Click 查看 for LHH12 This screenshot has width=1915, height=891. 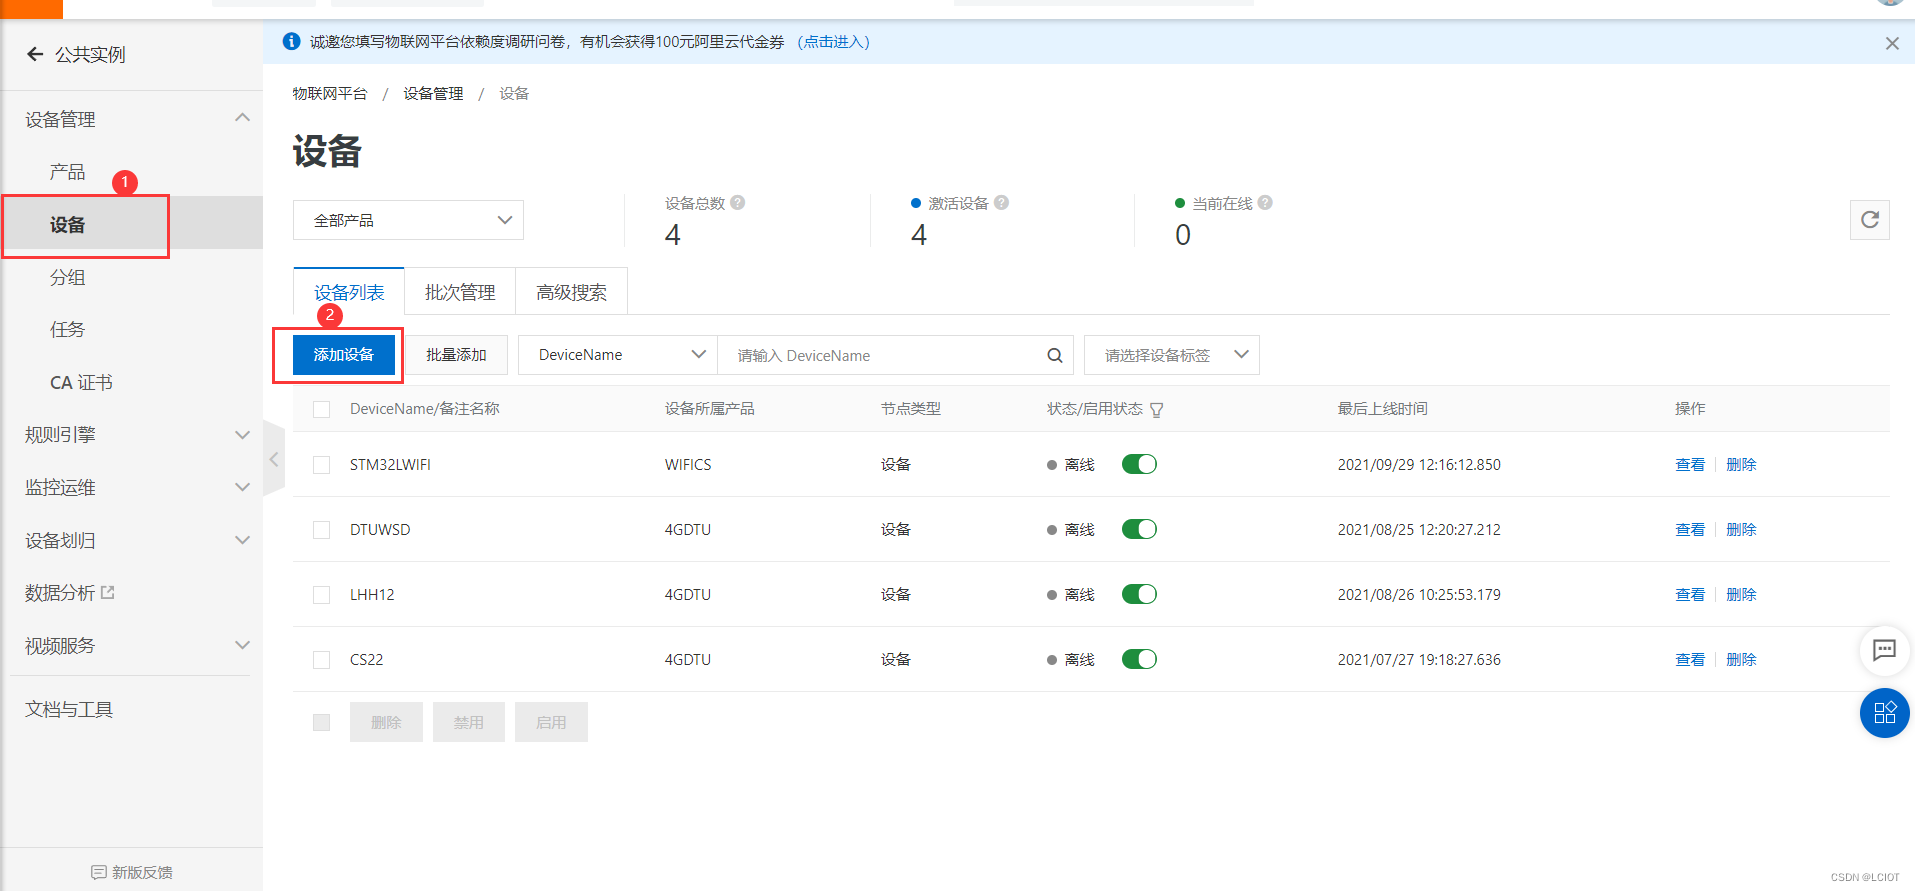point(1690,594)
